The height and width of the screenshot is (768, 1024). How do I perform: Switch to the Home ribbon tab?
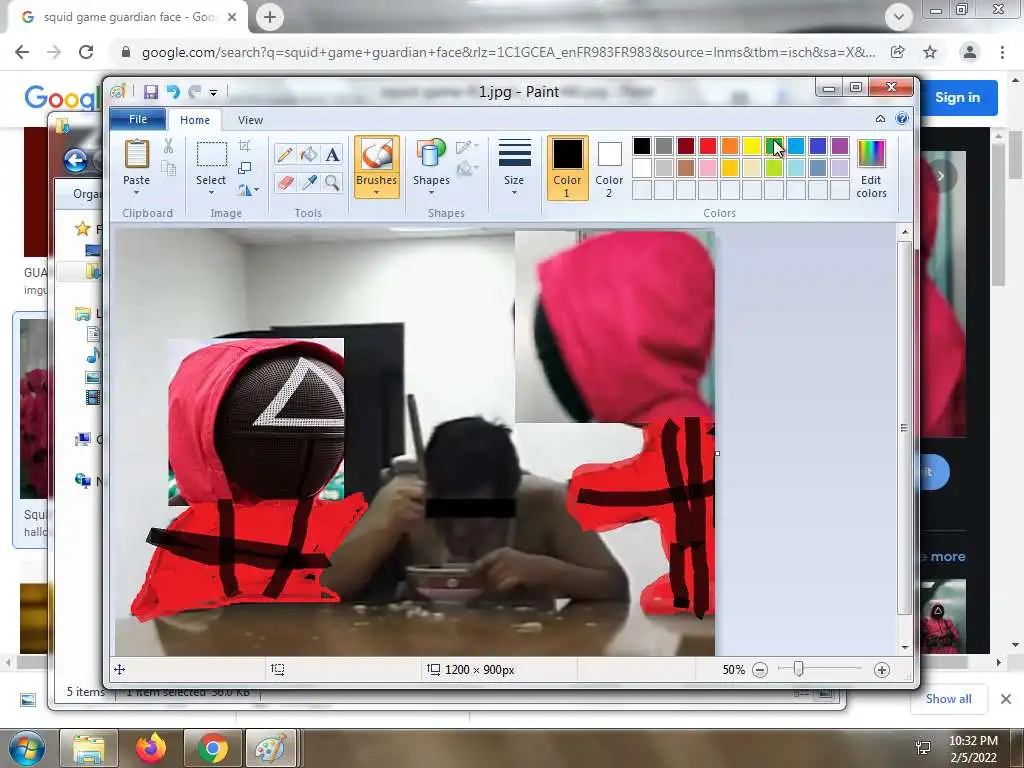195,120
